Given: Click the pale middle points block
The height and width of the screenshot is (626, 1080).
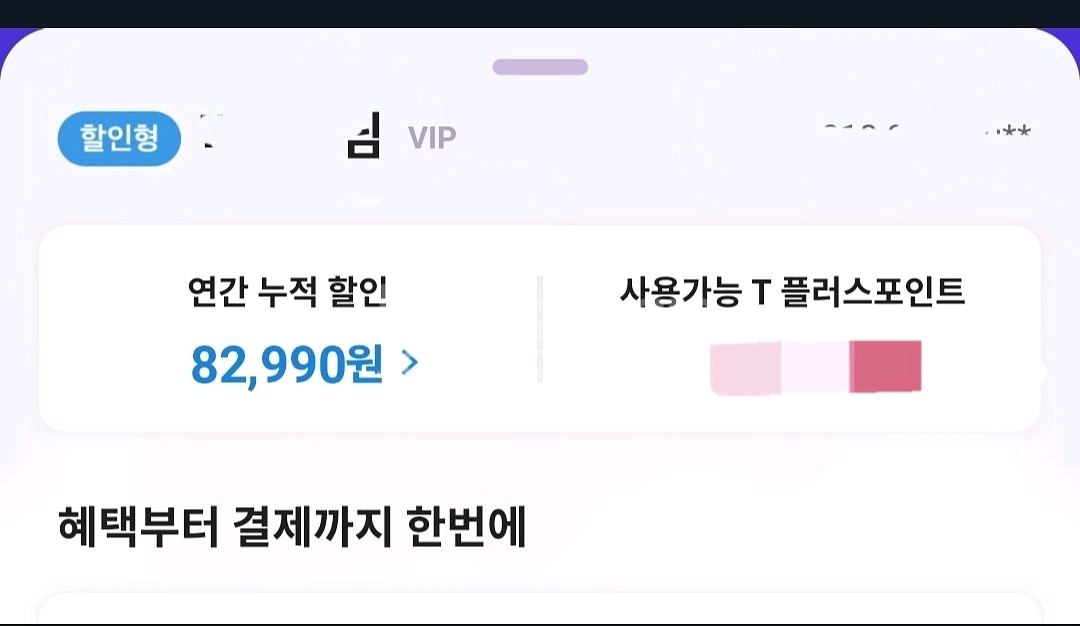Looking at the screenshot, I should click(815, 368).
